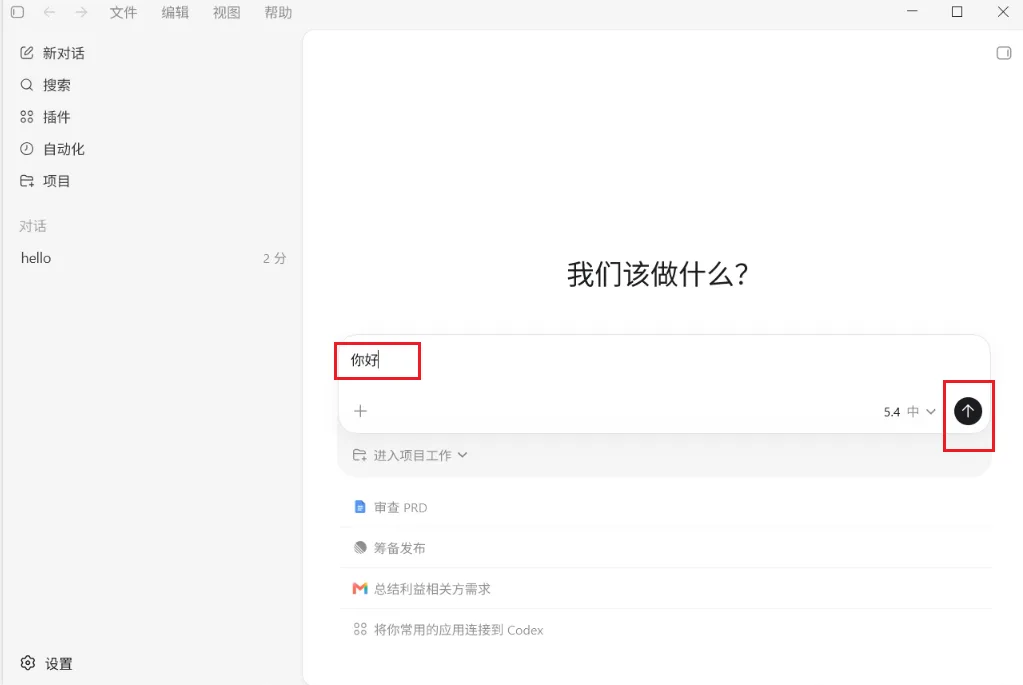Image resolution: width=1023 pixels, height=685 pixels.
Task: Minimize the application window
Action: tap(912, 11)
